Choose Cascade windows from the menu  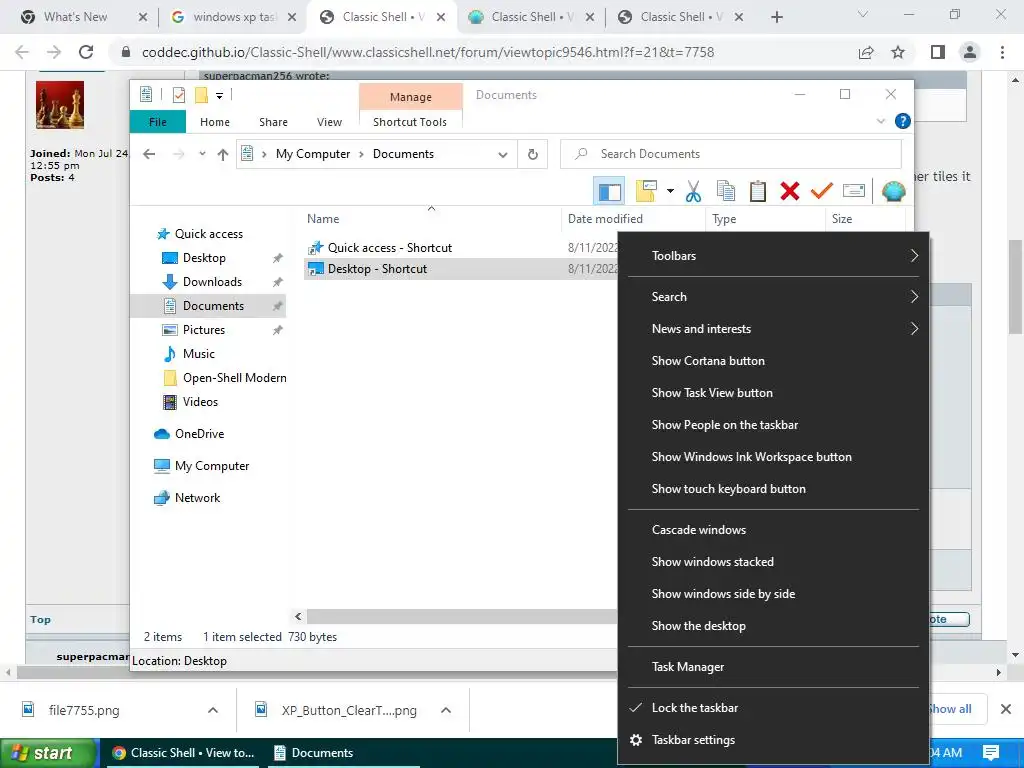(x=773, y=530)
